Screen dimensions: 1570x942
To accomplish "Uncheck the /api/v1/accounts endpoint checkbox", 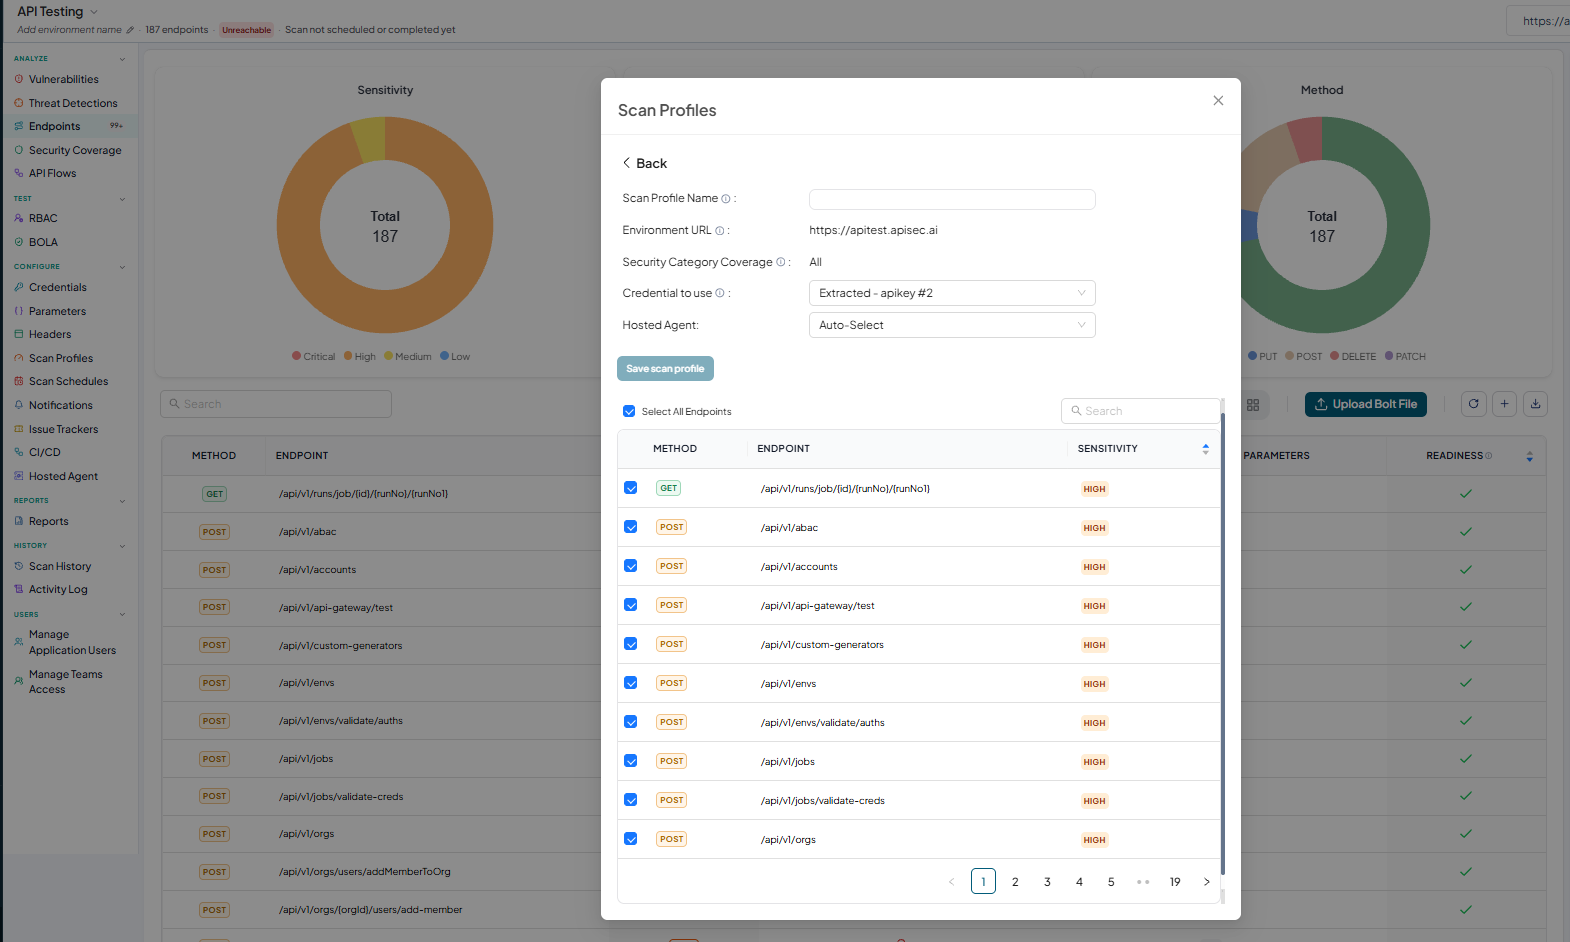I will click(x=630, y=566).
